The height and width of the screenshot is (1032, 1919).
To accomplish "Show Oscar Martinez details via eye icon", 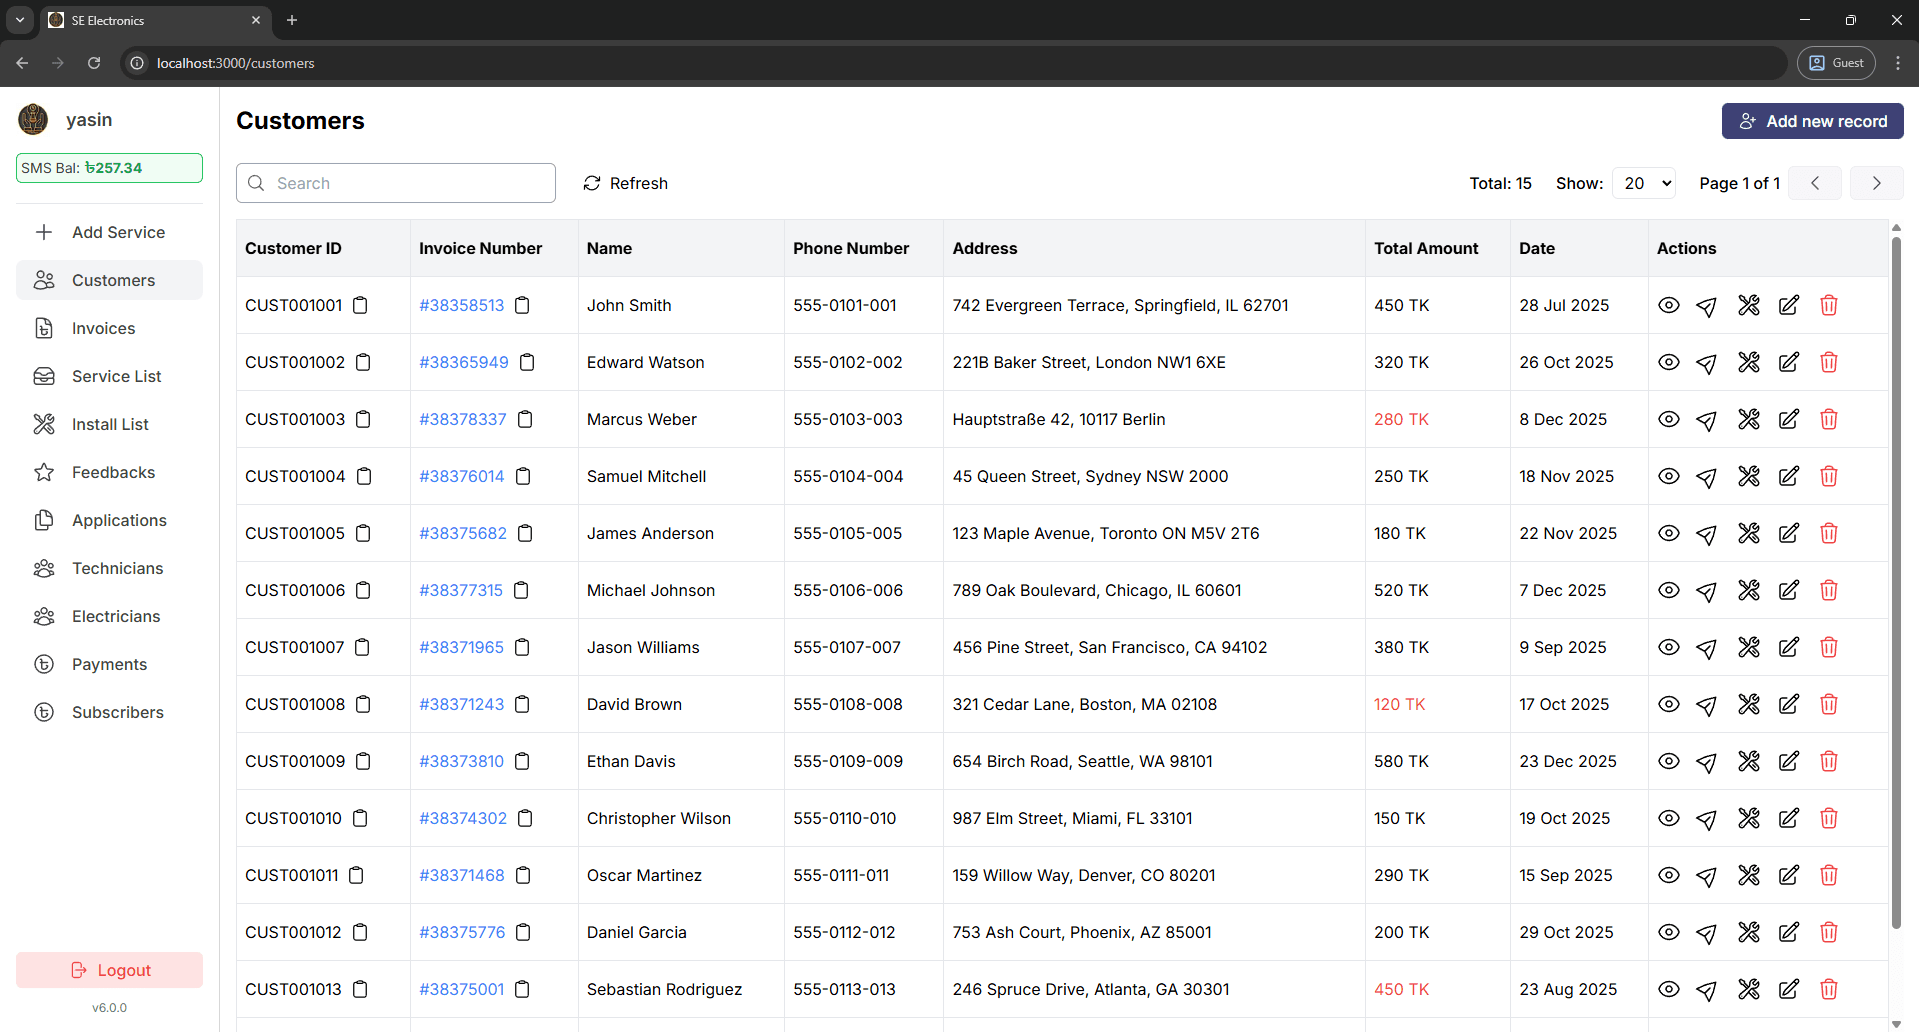I will click(x=1668, y=875).
